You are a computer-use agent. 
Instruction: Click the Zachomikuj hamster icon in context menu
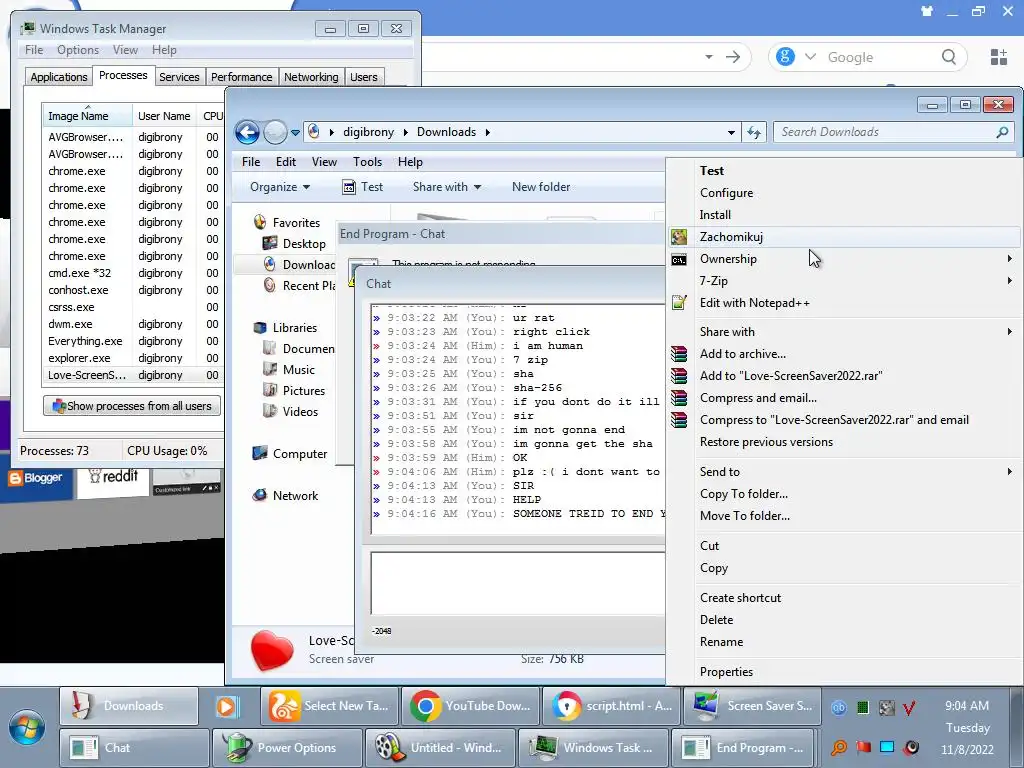click(x=679, y=237)
